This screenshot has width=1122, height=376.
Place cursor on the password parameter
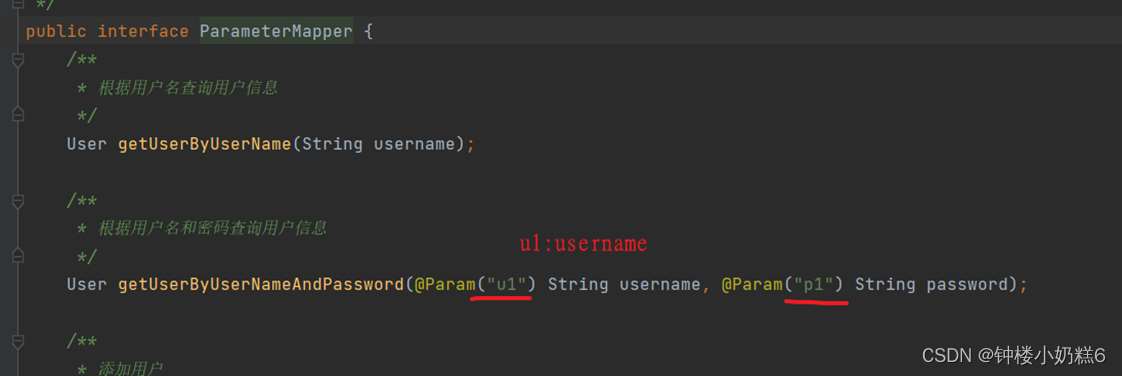tap(967, 284)
